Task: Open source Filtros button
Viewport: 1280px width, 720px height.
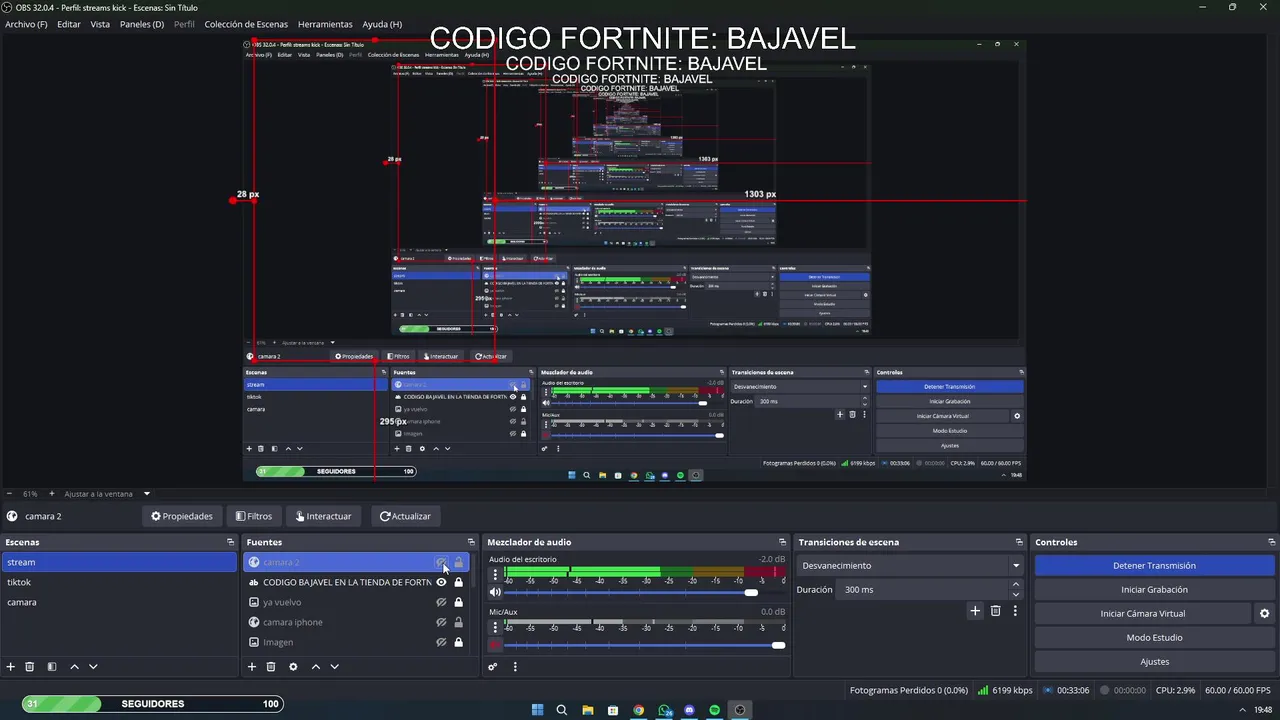Action: (254, 516)
